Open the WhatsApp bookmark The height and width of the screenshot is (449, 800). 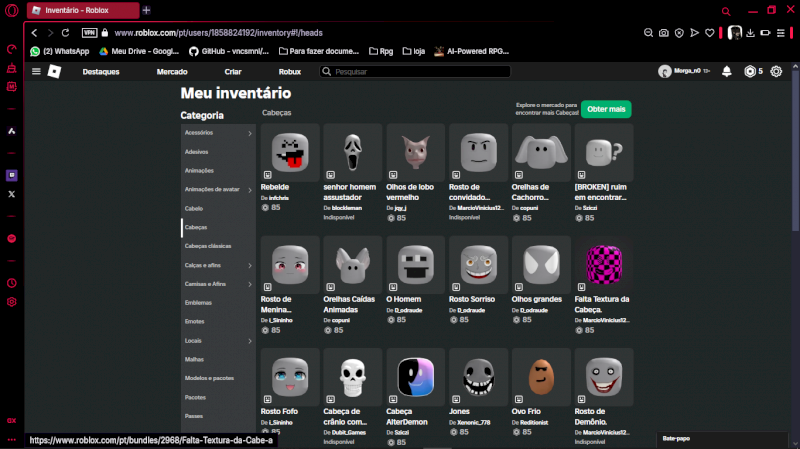pos(60,51)
